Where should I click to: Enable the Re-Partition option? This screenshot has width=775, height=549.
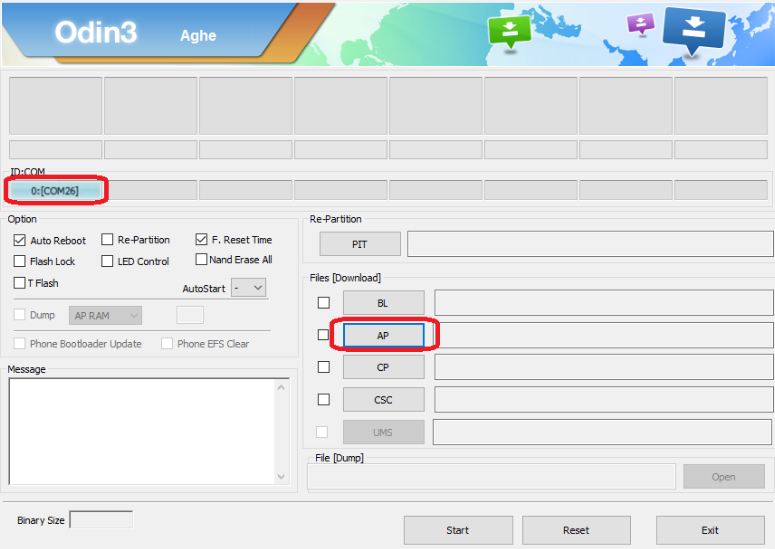pyautogui.click(x=107, y=240)
